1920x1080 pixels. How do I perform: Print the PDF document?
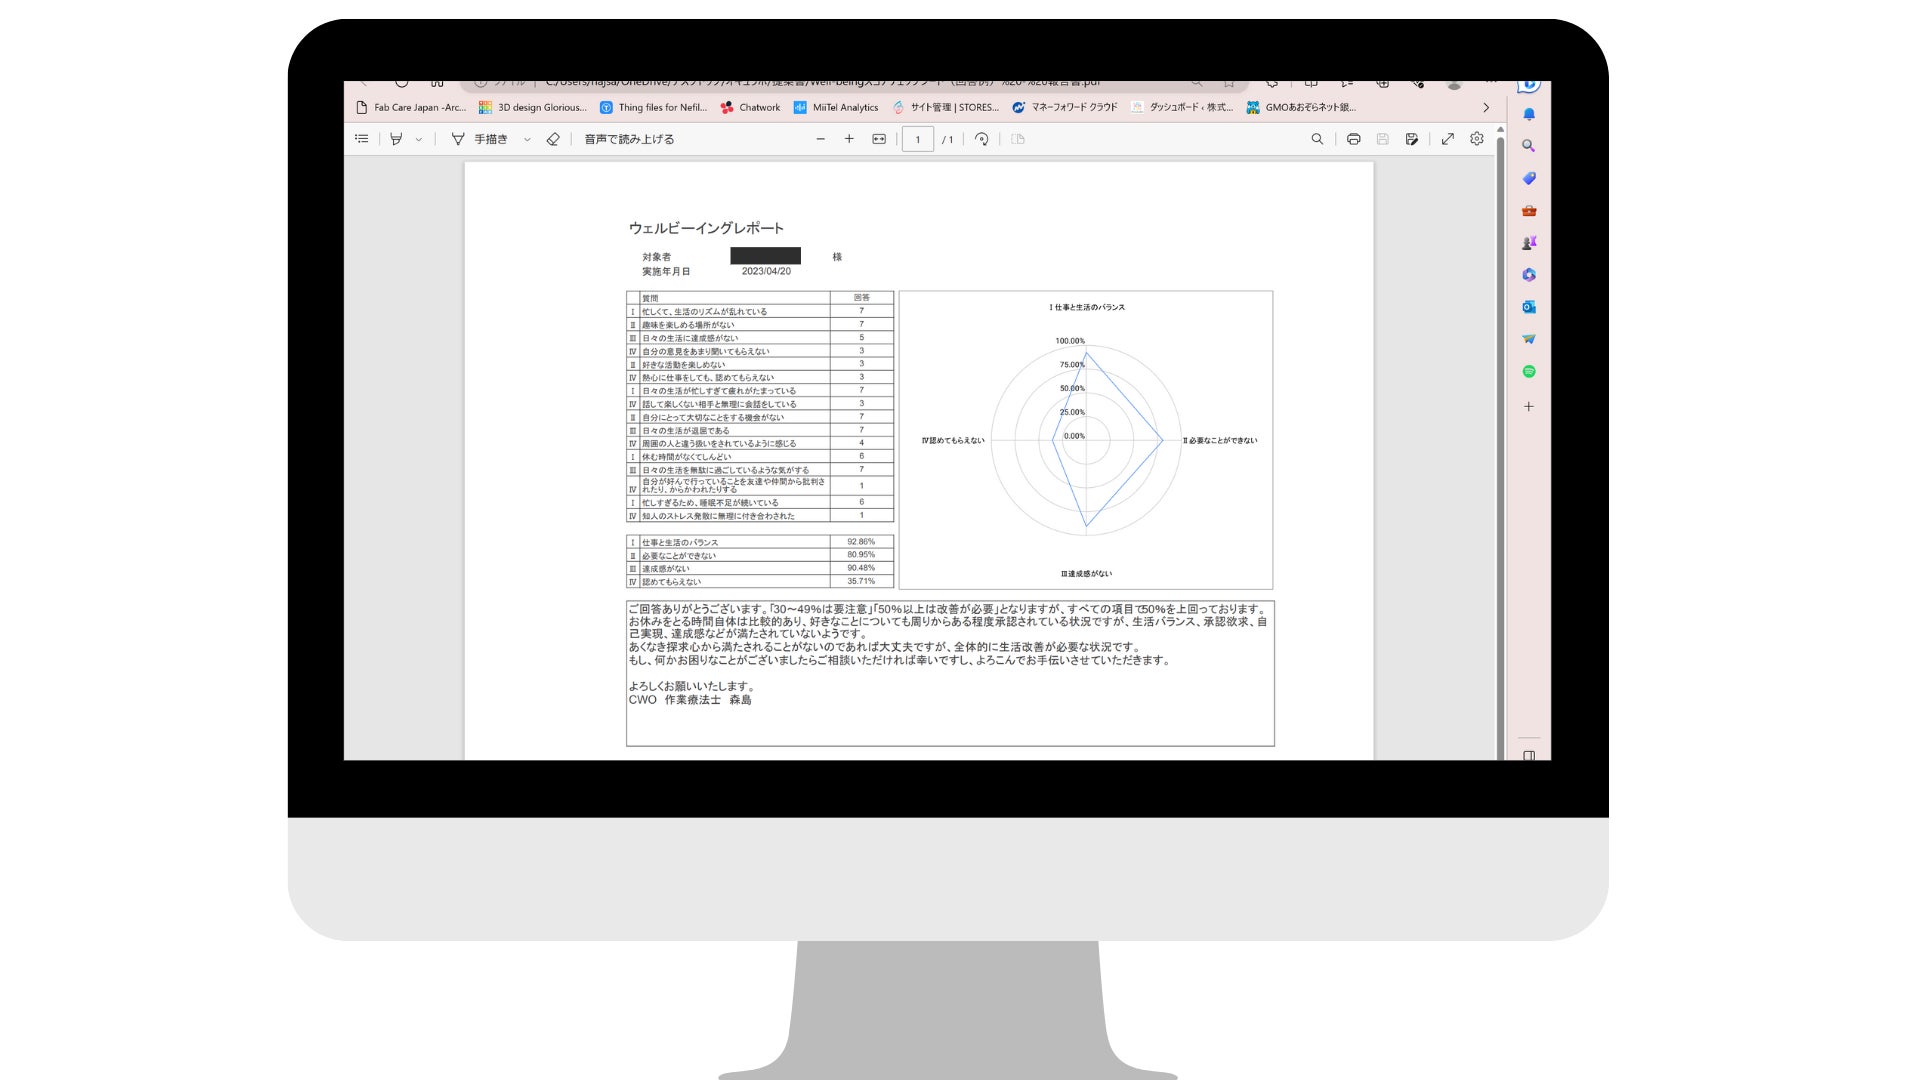pos(1353,139)
